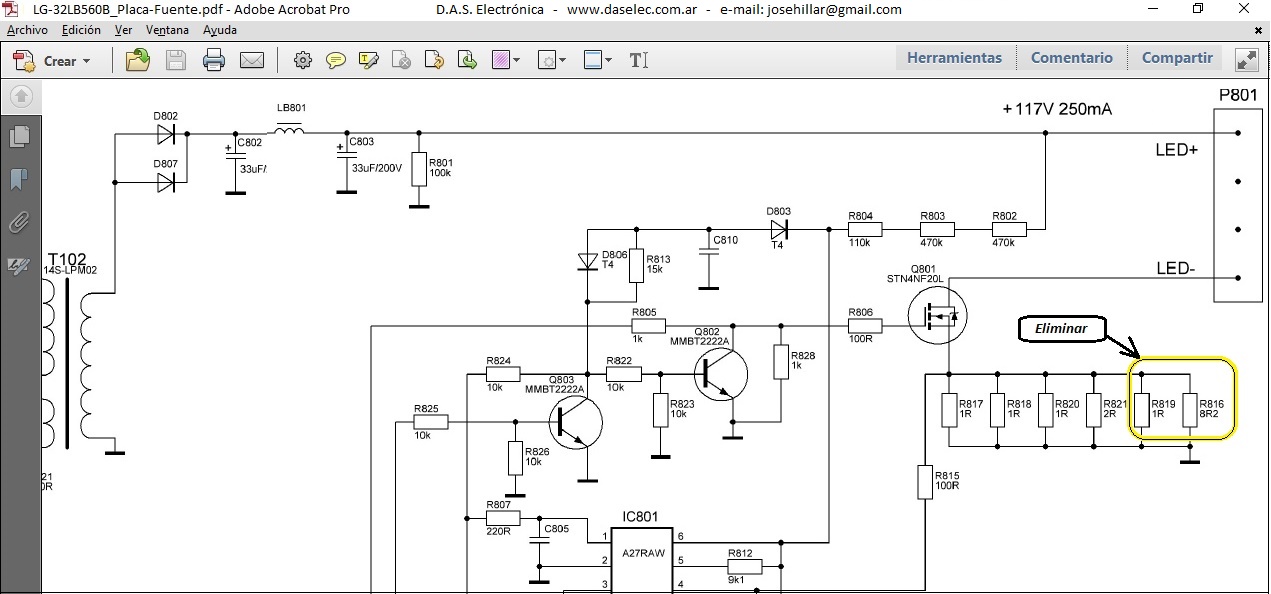Open the page display dropdown arrow
This screenshot has height=594, width=1271.
tap(610, 61)
